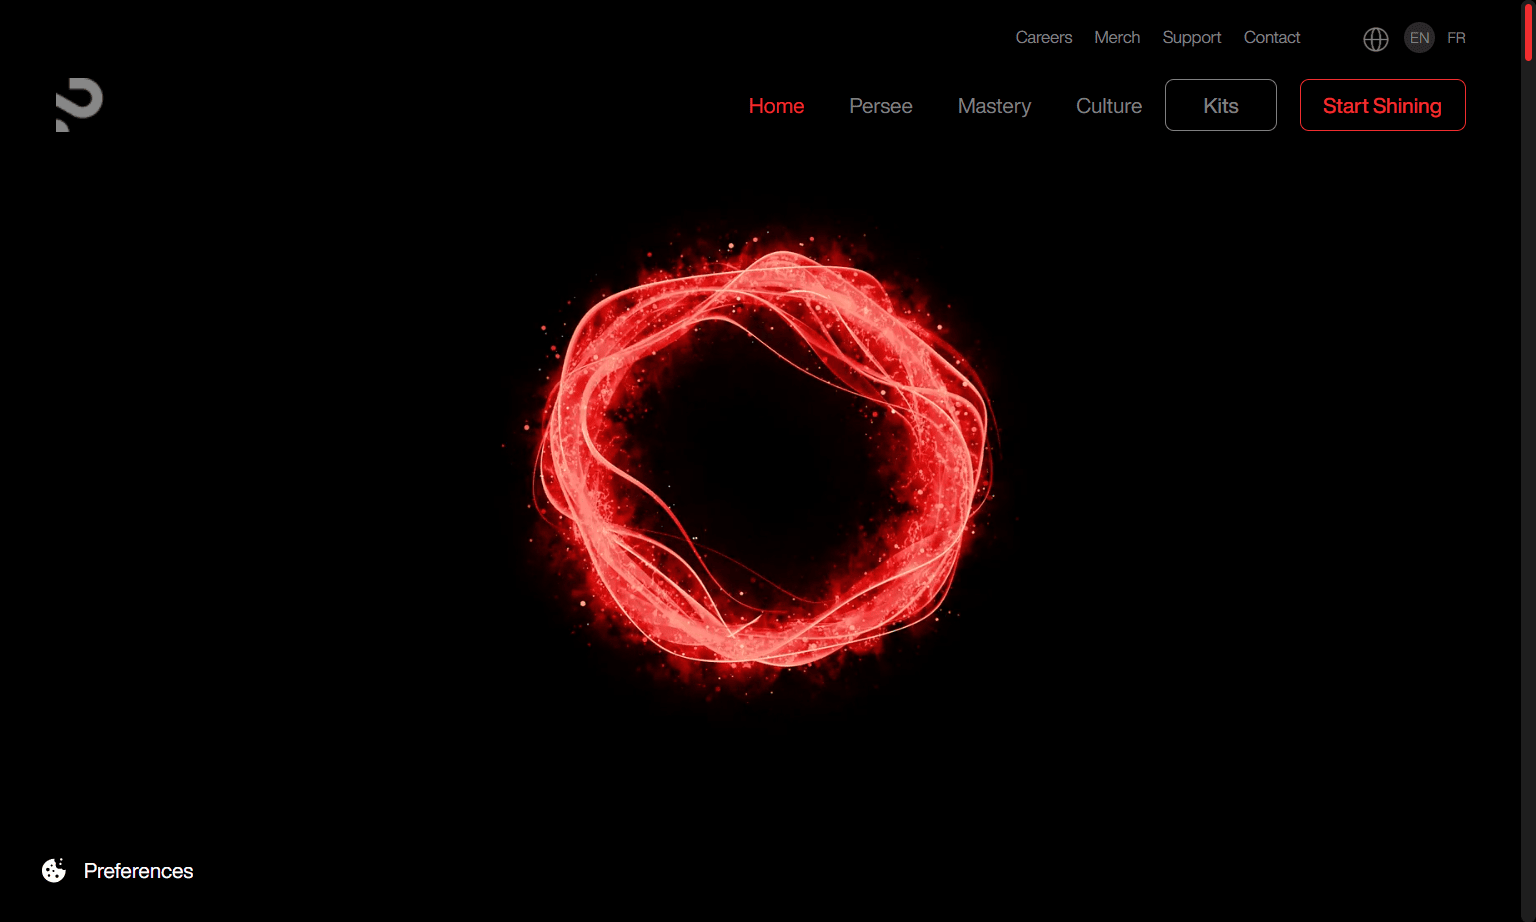Open the Contact page

(1271, 37)
